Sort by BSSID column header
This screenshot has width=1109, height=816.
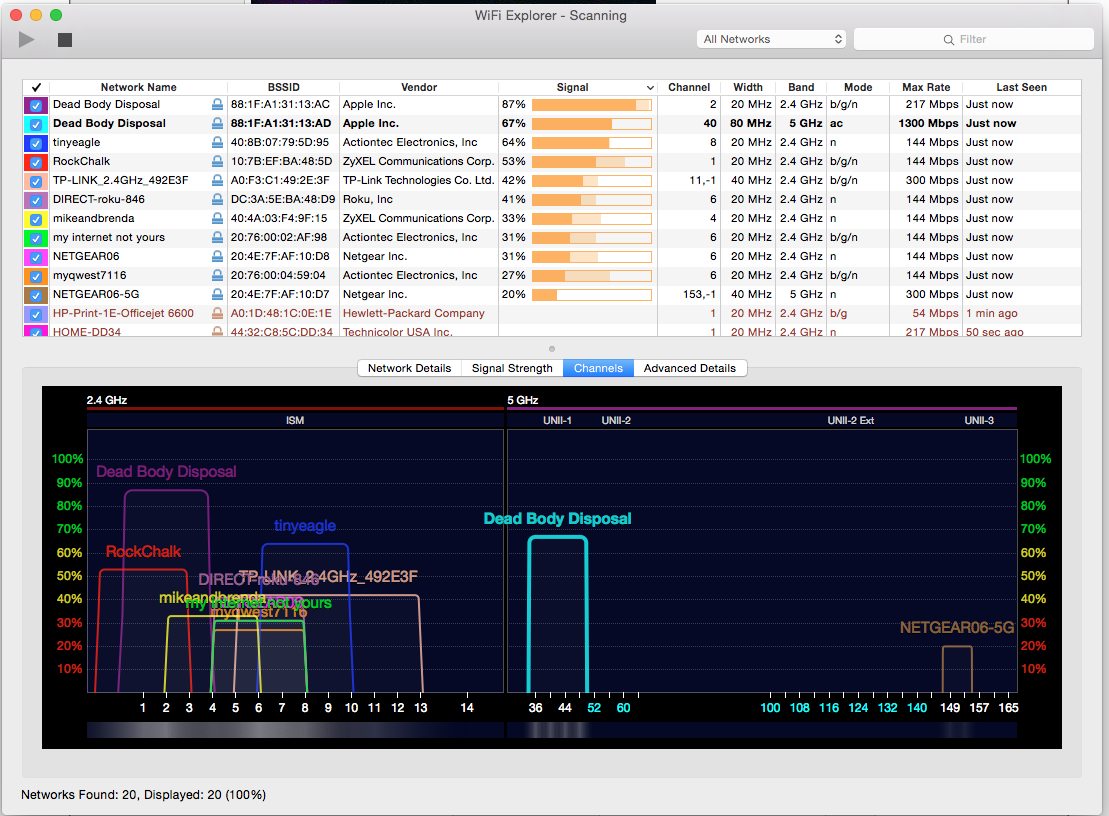click(x=284, y=87)
